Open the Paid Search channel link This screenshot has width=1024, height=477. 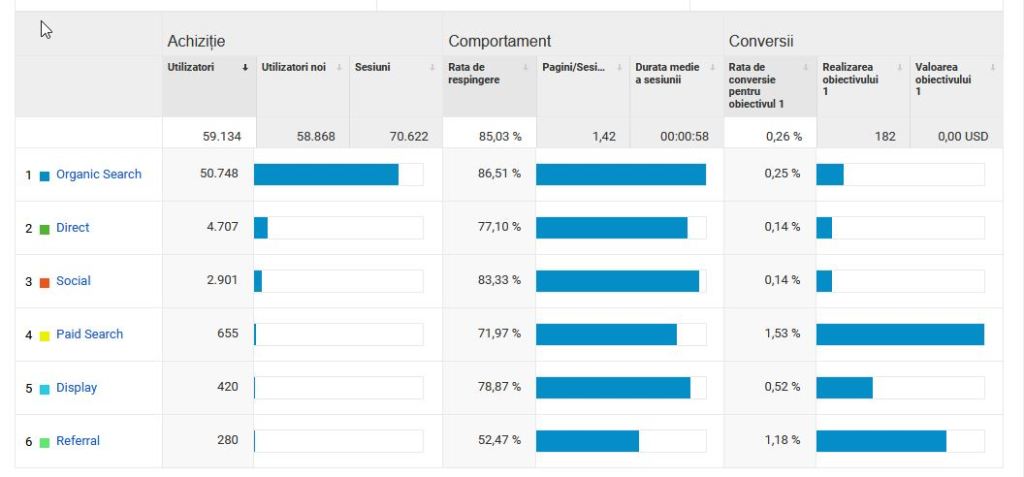(89, 334)
